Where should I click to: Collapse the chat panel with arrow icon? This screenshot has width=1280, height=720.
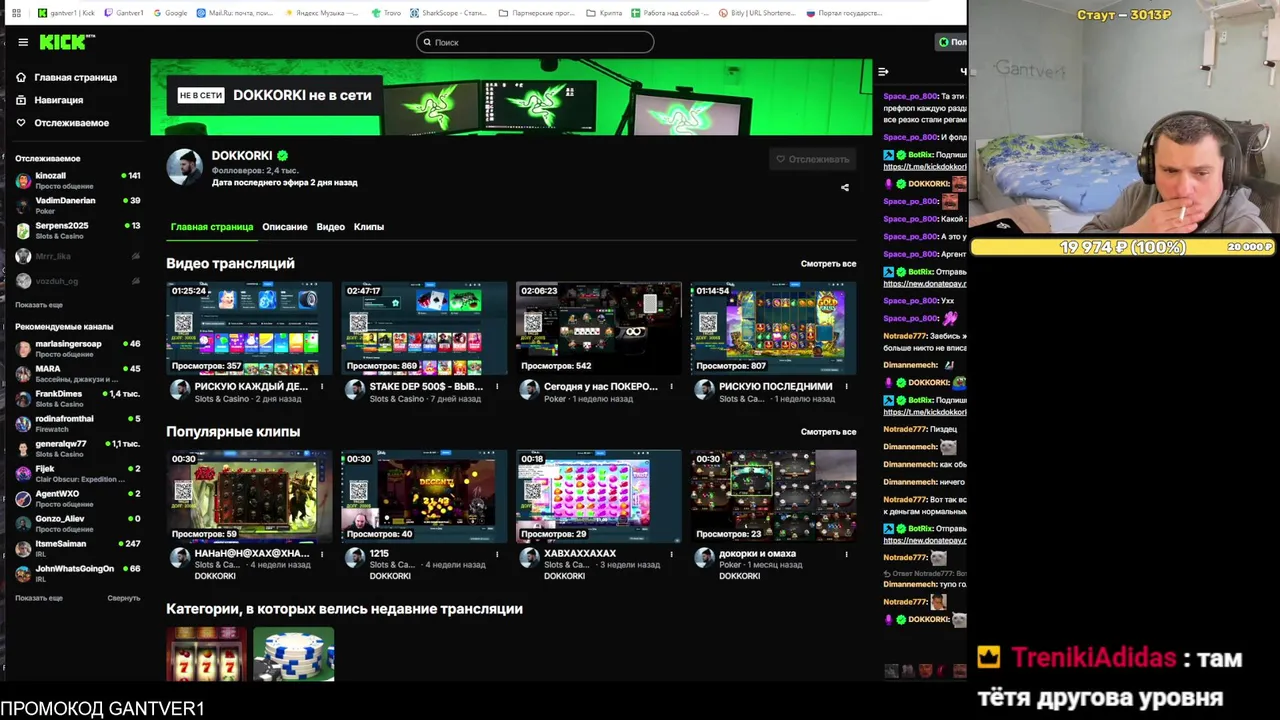click(x=883, y=72)
